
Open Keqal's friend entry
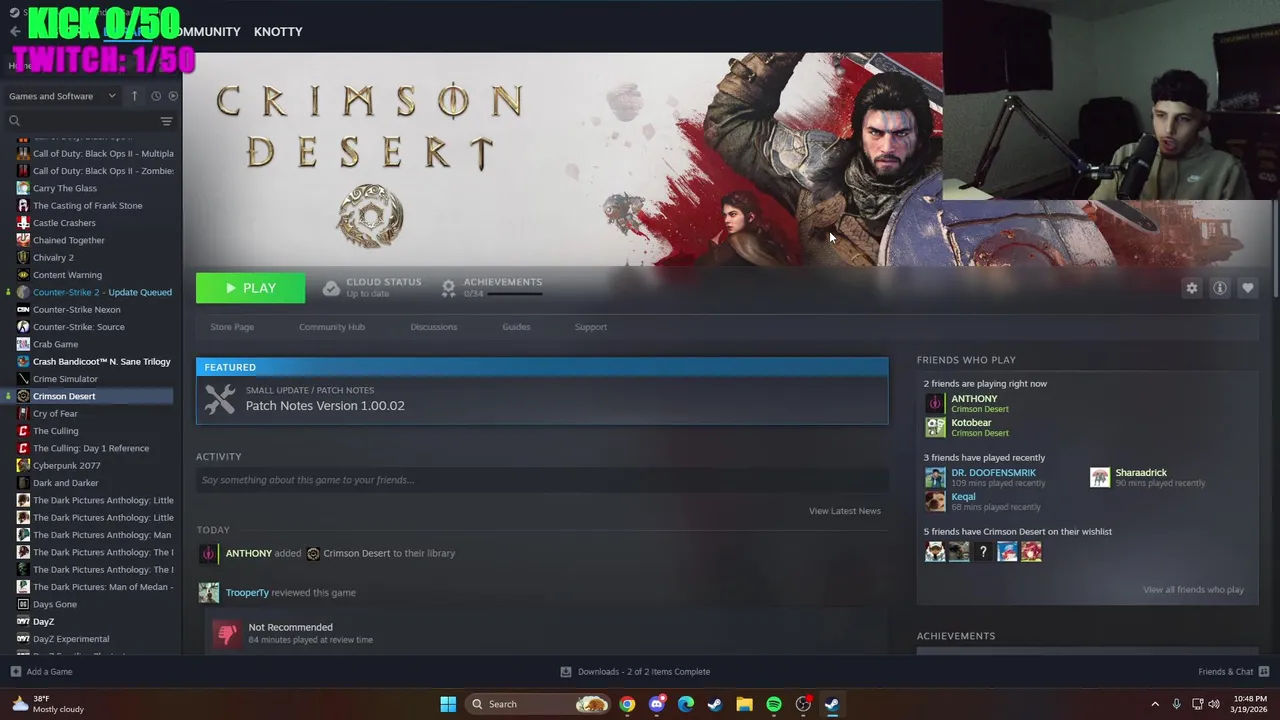[x=982, y=501]
